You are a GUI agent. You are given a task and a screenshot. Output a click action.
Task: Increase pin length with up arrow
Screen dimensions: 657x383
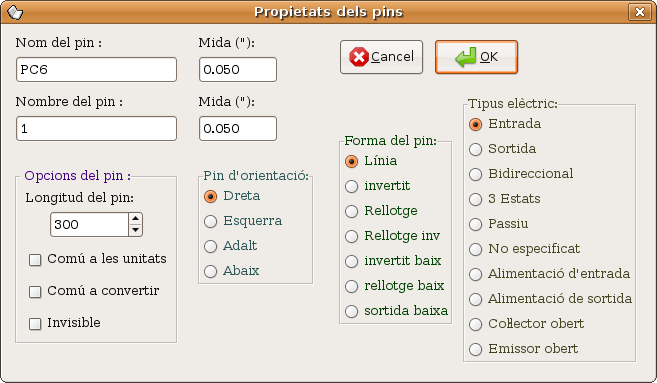pyautogui.click(x=135, y=218)
